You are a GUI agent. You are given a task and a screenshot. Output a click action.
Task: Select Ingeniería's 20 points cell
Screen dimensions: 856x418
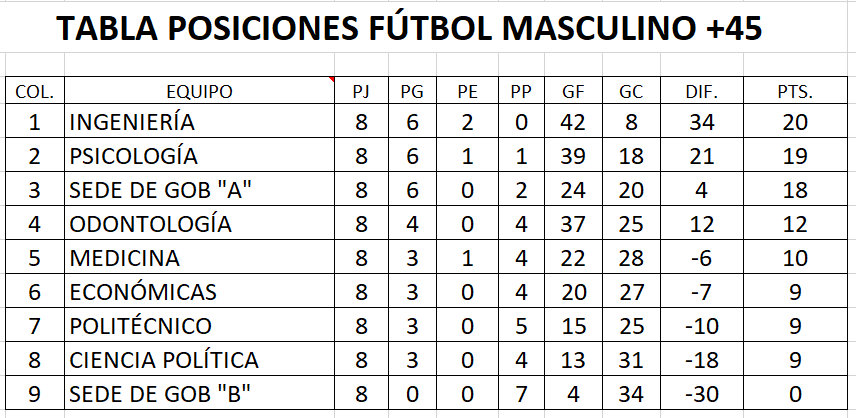point(795,121)
